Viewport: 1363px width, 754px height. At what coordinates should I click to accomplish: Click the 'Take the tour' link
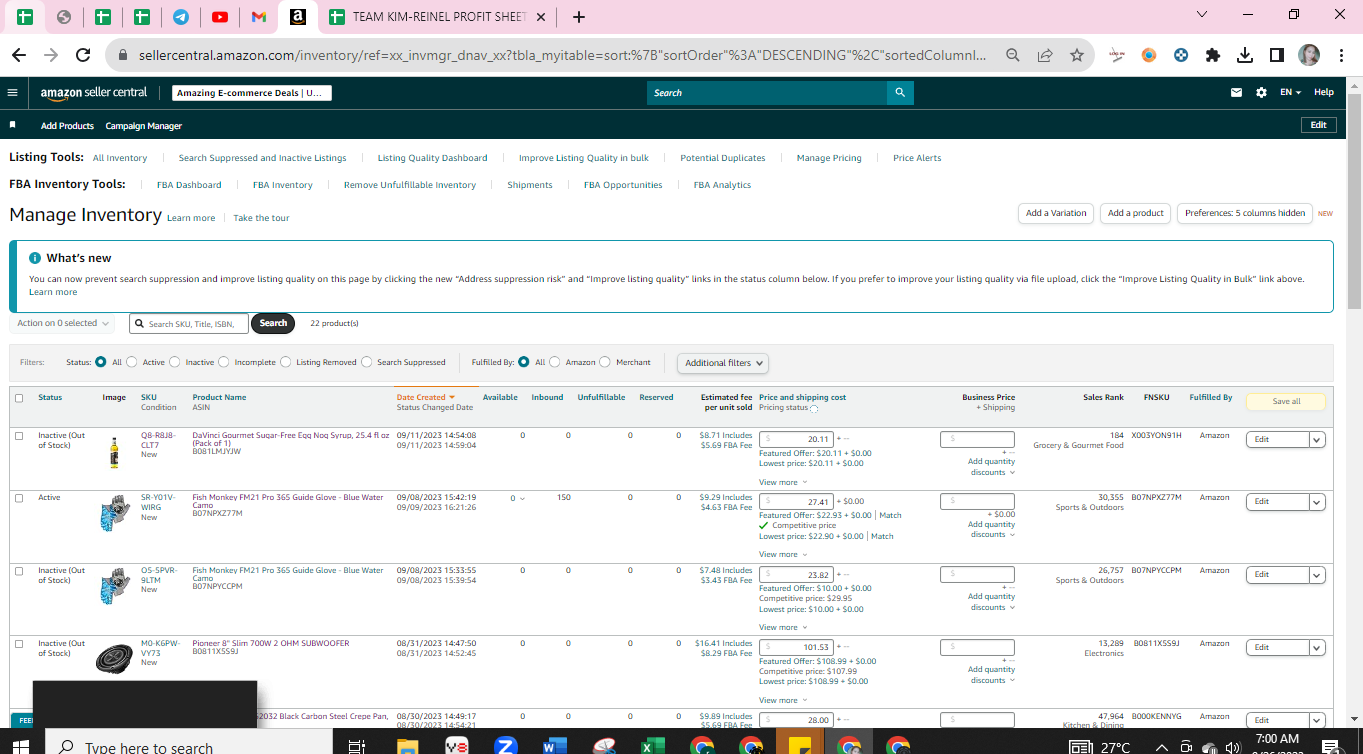261,218
